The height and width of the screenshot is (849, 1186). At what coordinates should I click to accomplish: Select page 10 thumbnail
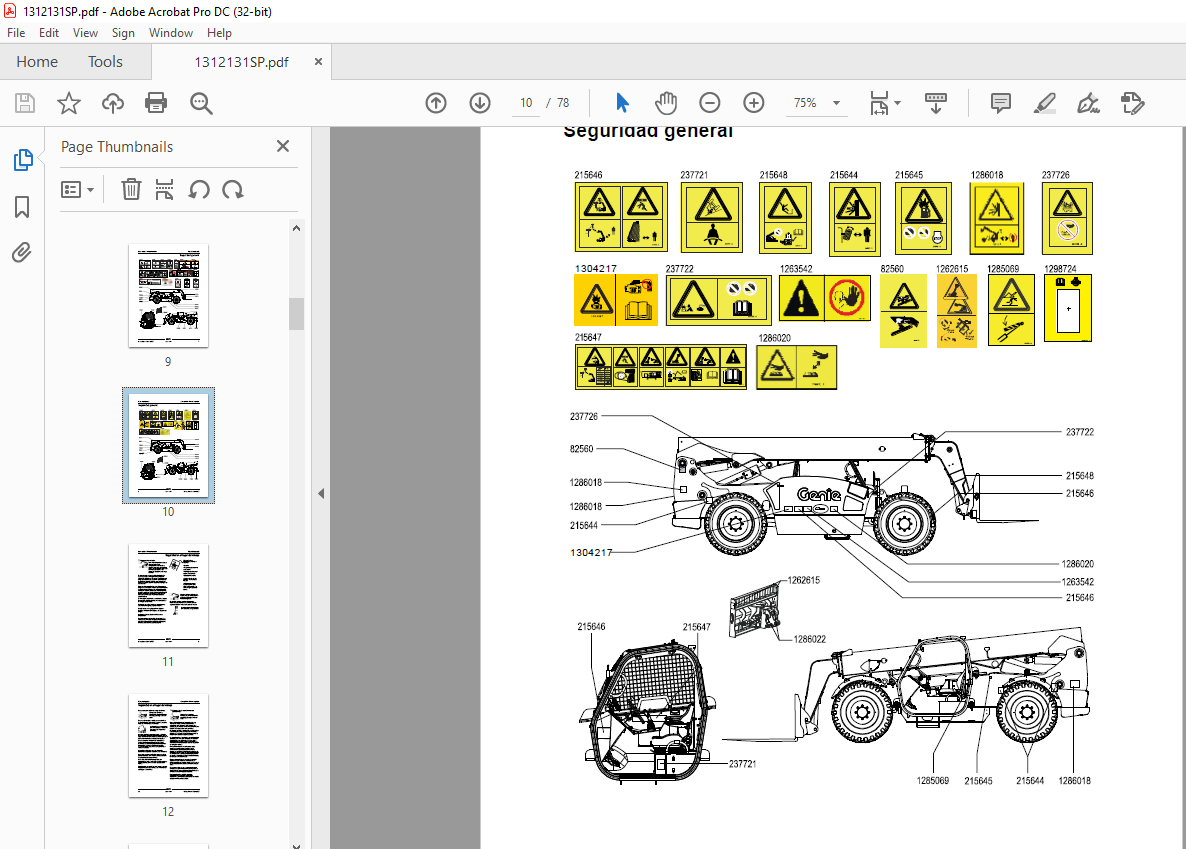168,445
